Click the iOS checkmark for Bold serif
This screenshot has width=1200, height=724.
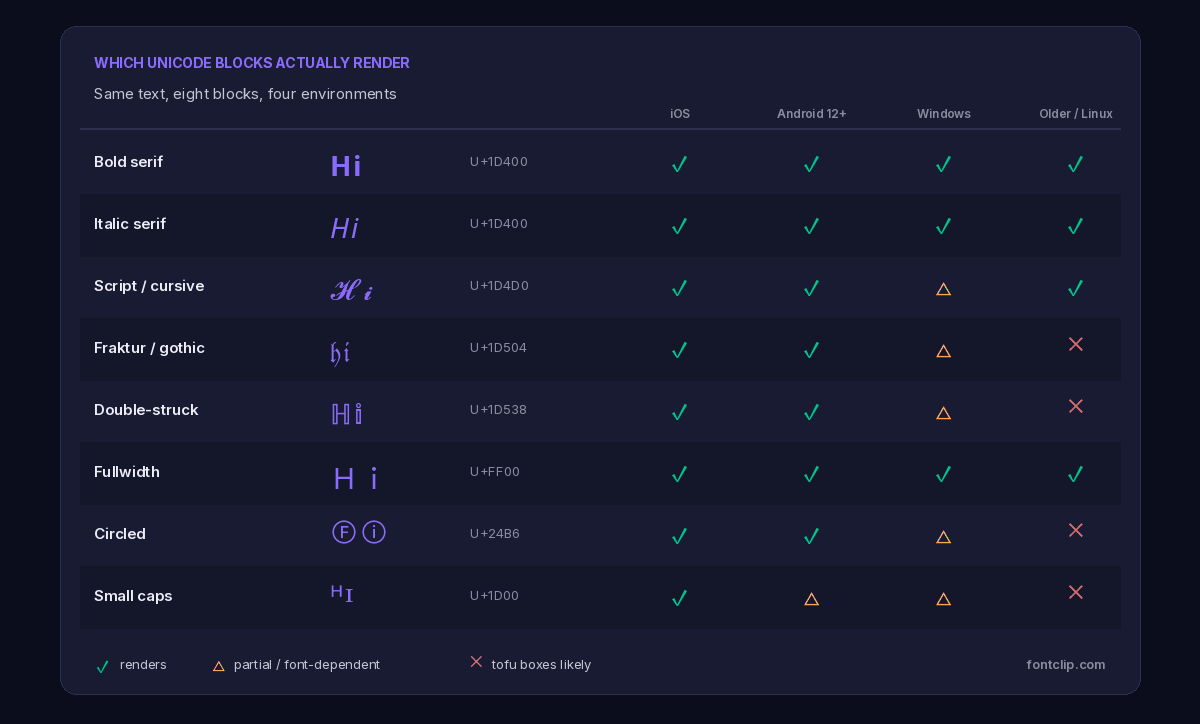[x=679, y=164]
